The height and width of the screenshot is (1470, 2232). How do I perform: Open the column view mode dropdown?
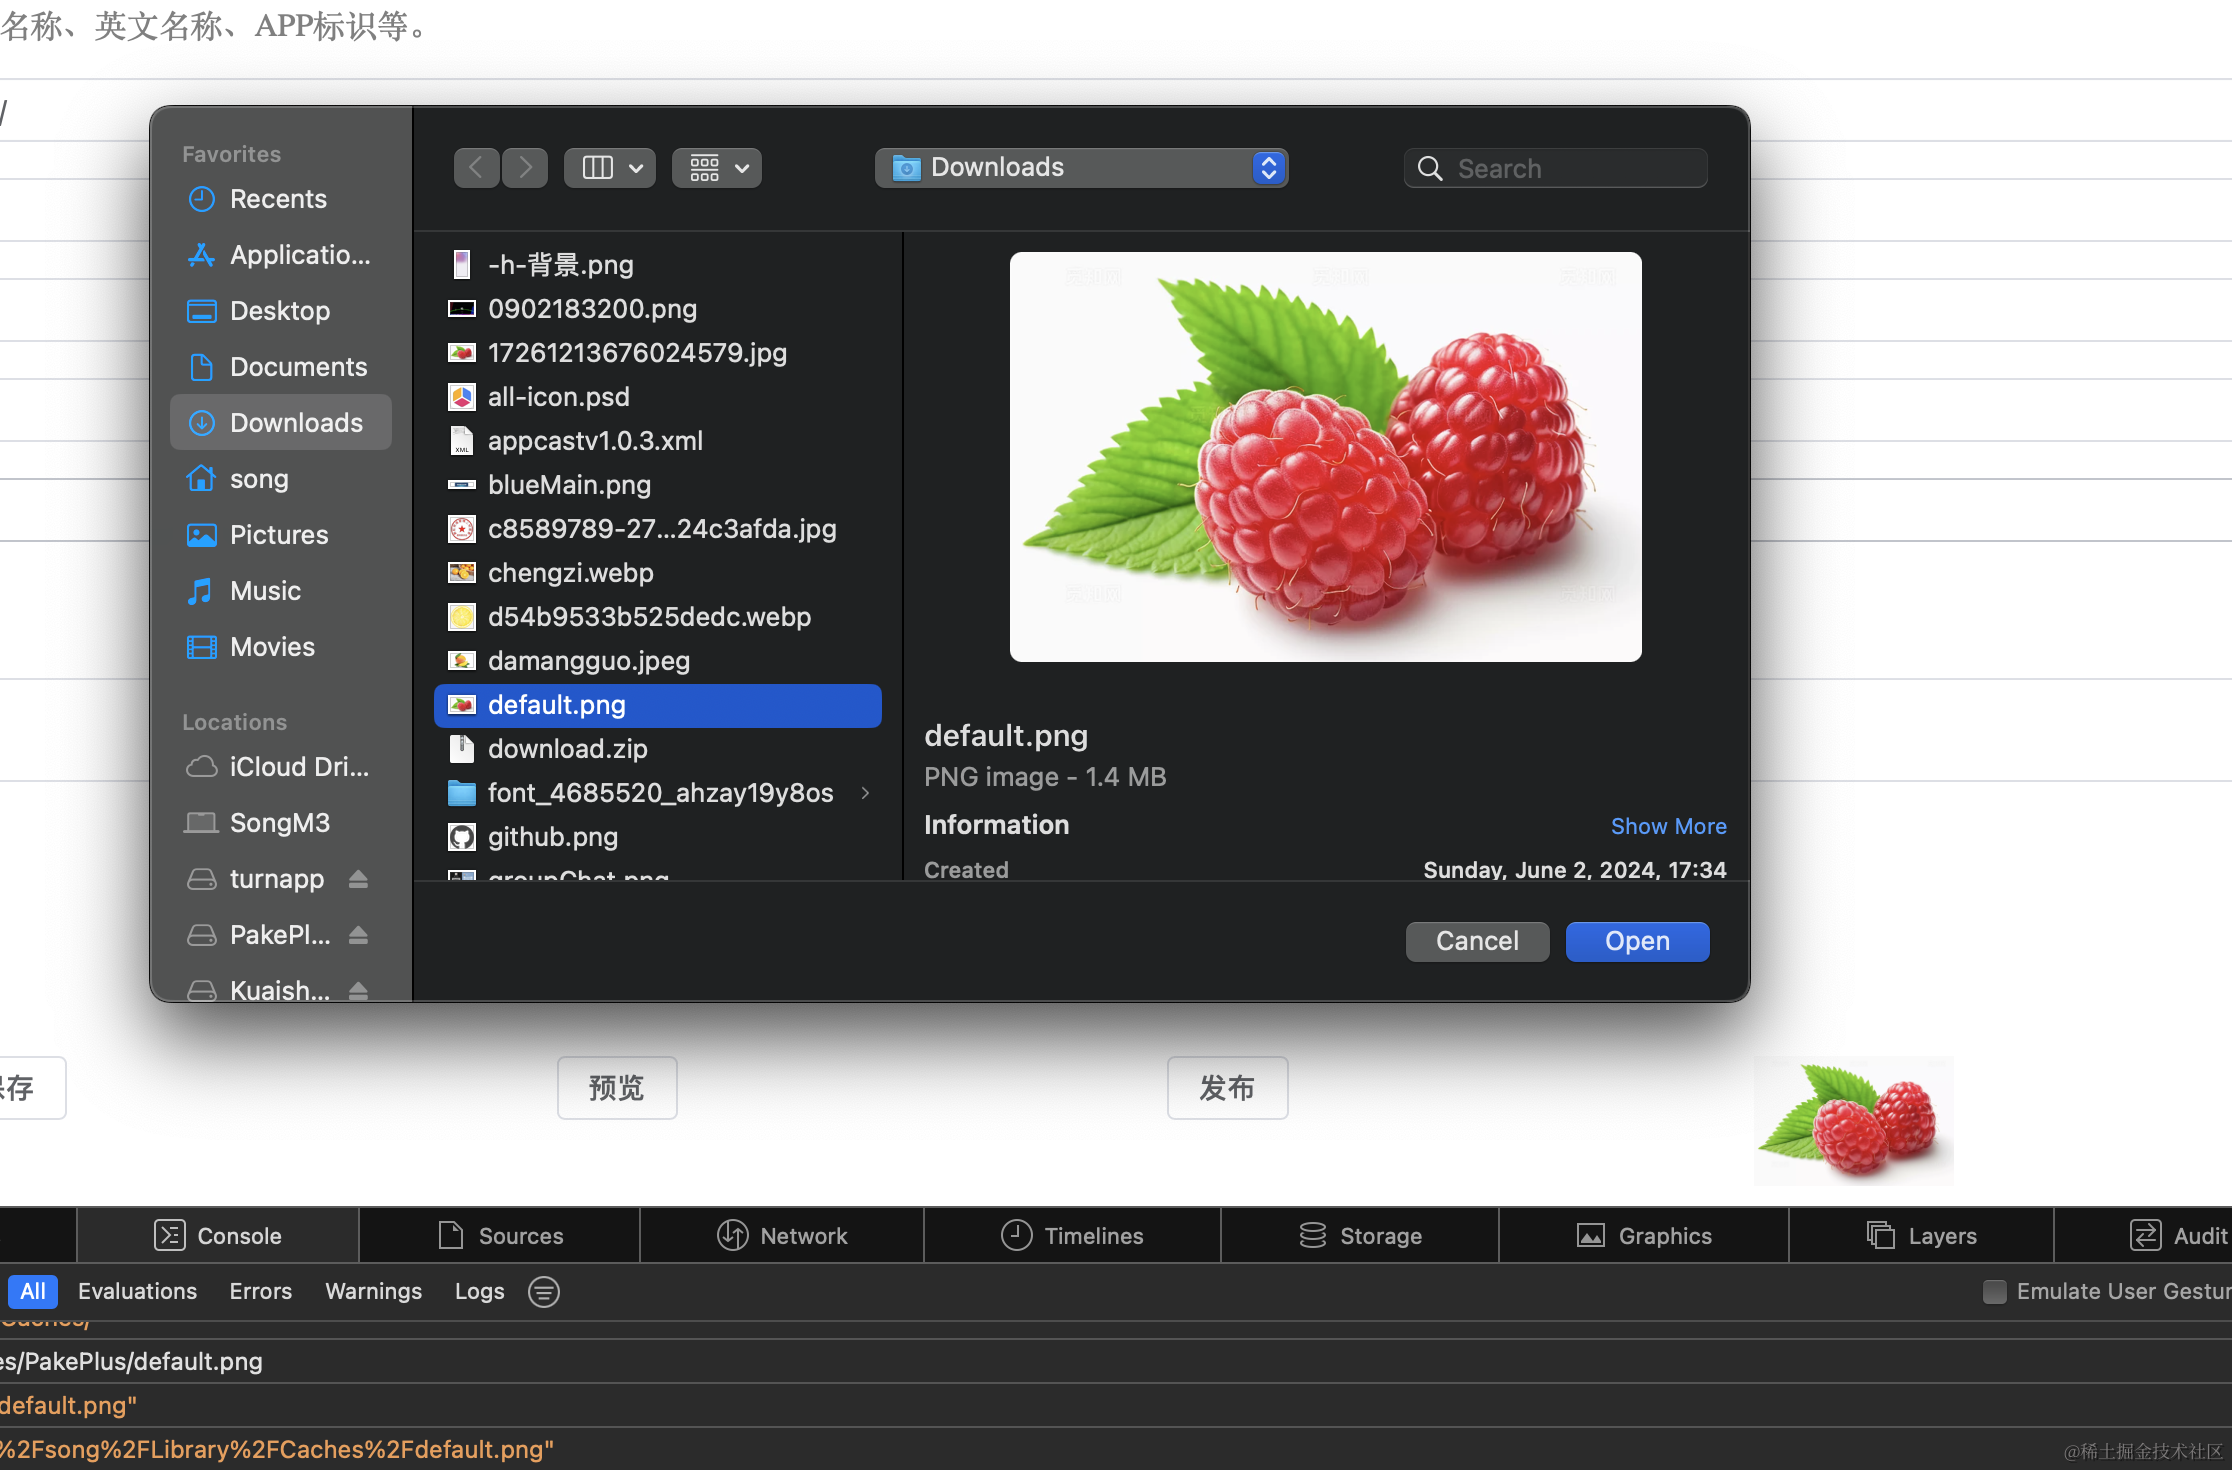coord(610,168)
